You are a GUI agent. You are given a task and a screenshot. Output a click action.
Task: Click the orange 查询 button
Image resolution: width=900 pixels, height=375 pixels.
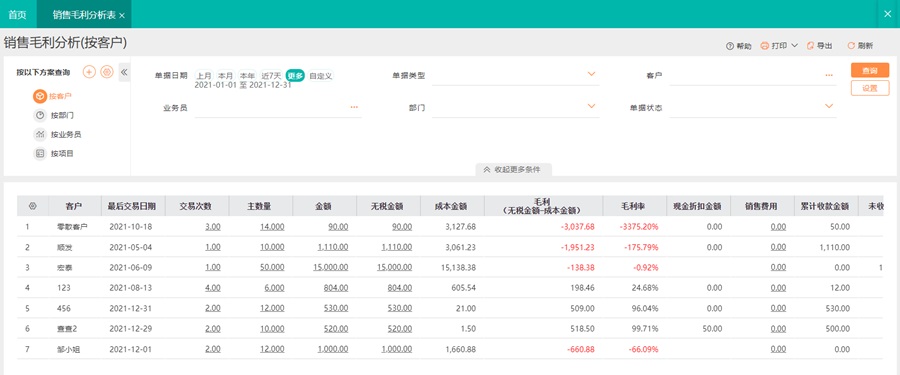tap(870, 70)
